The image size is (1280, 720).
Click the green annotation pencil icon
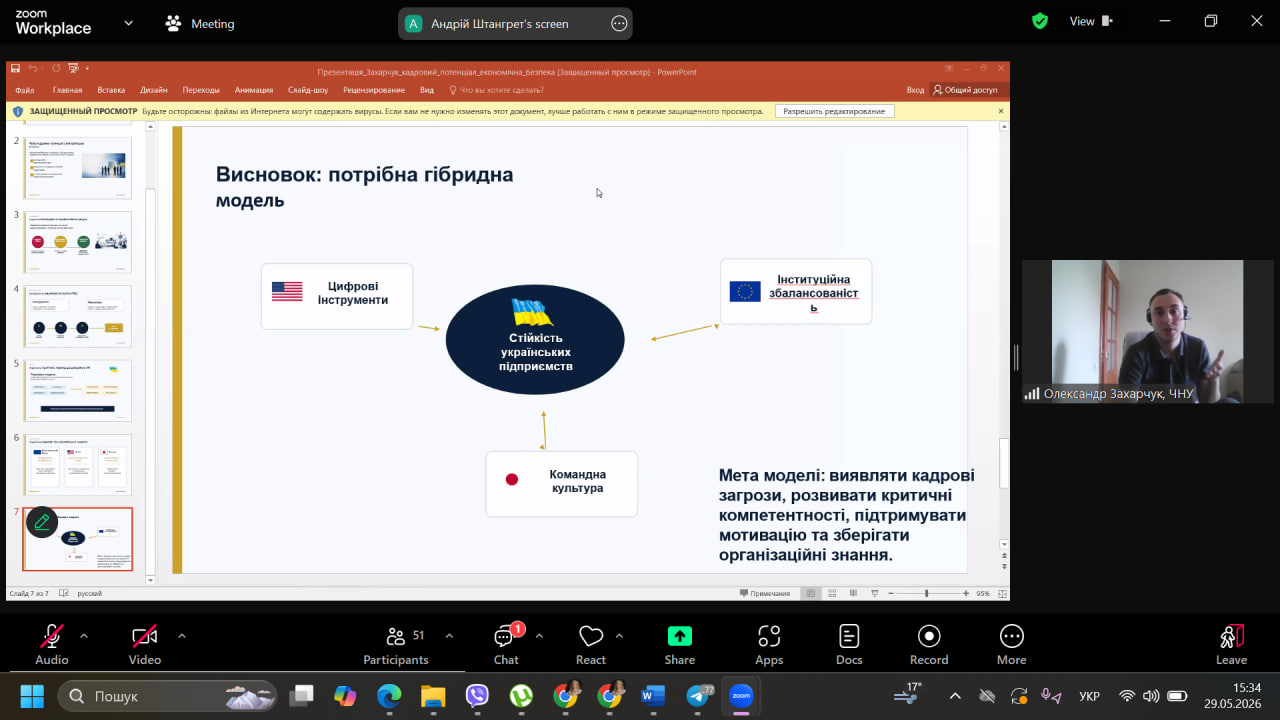[41, 521]
